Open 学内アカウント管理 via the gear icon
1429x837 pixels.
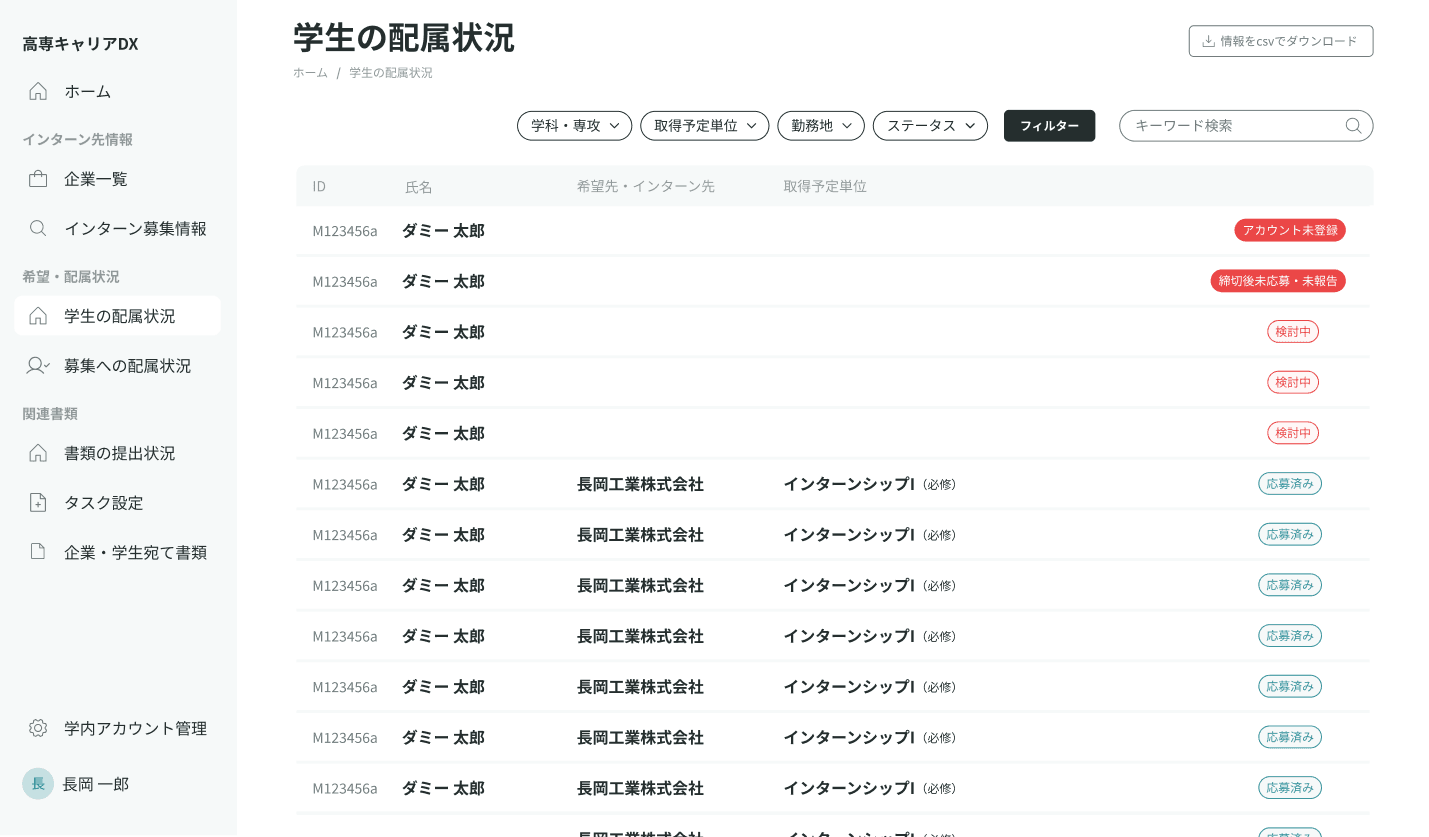tap(37, 728)
